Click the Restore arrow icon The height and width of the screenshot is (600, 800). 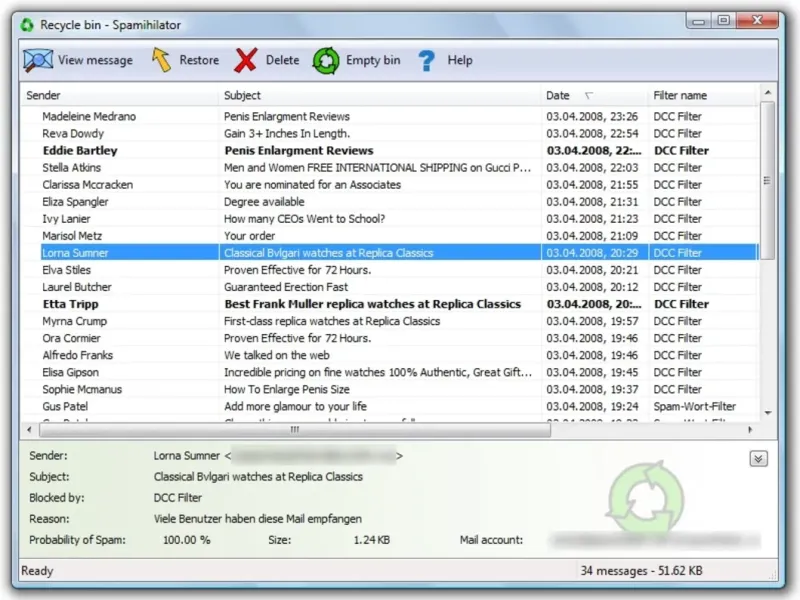(161, 60)
